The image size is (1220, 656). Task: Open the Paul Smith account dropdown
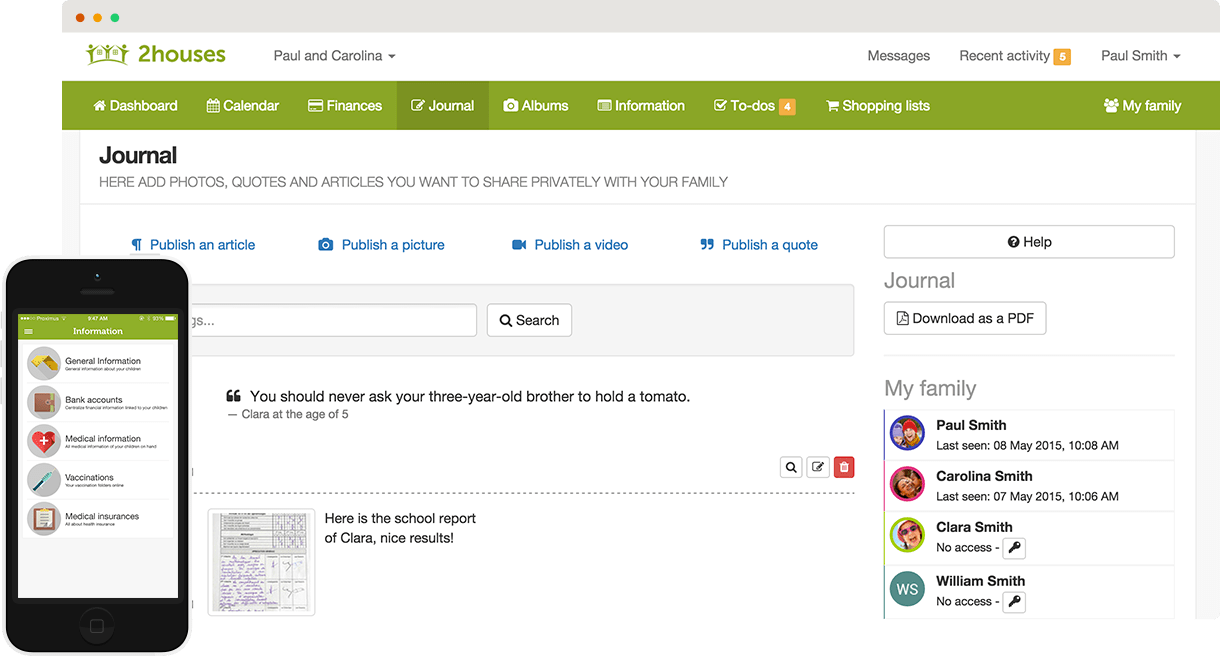click(x=1140, y=56)
